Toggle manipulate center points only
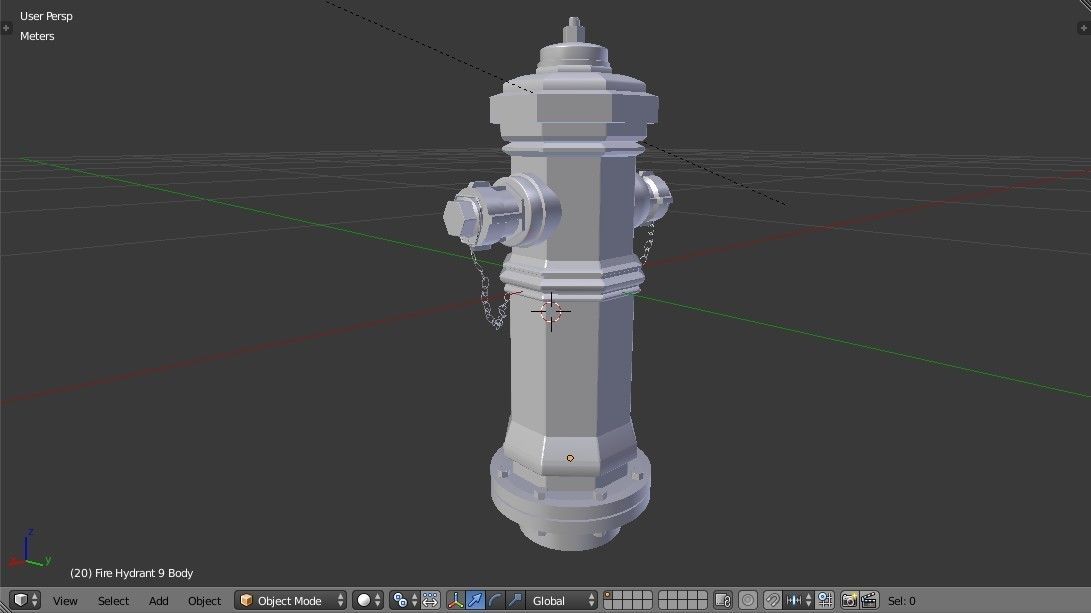 [x=431, y=600]
